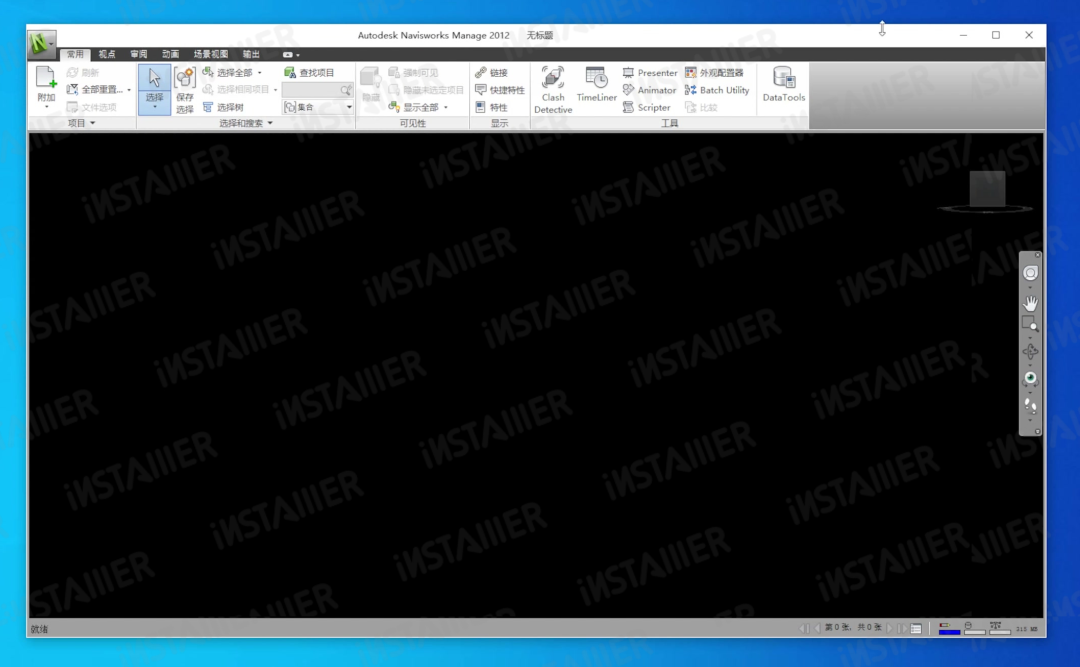Click the web server progress bar indicator
This screenshot has width=1080, height=667.
point(999,628)
